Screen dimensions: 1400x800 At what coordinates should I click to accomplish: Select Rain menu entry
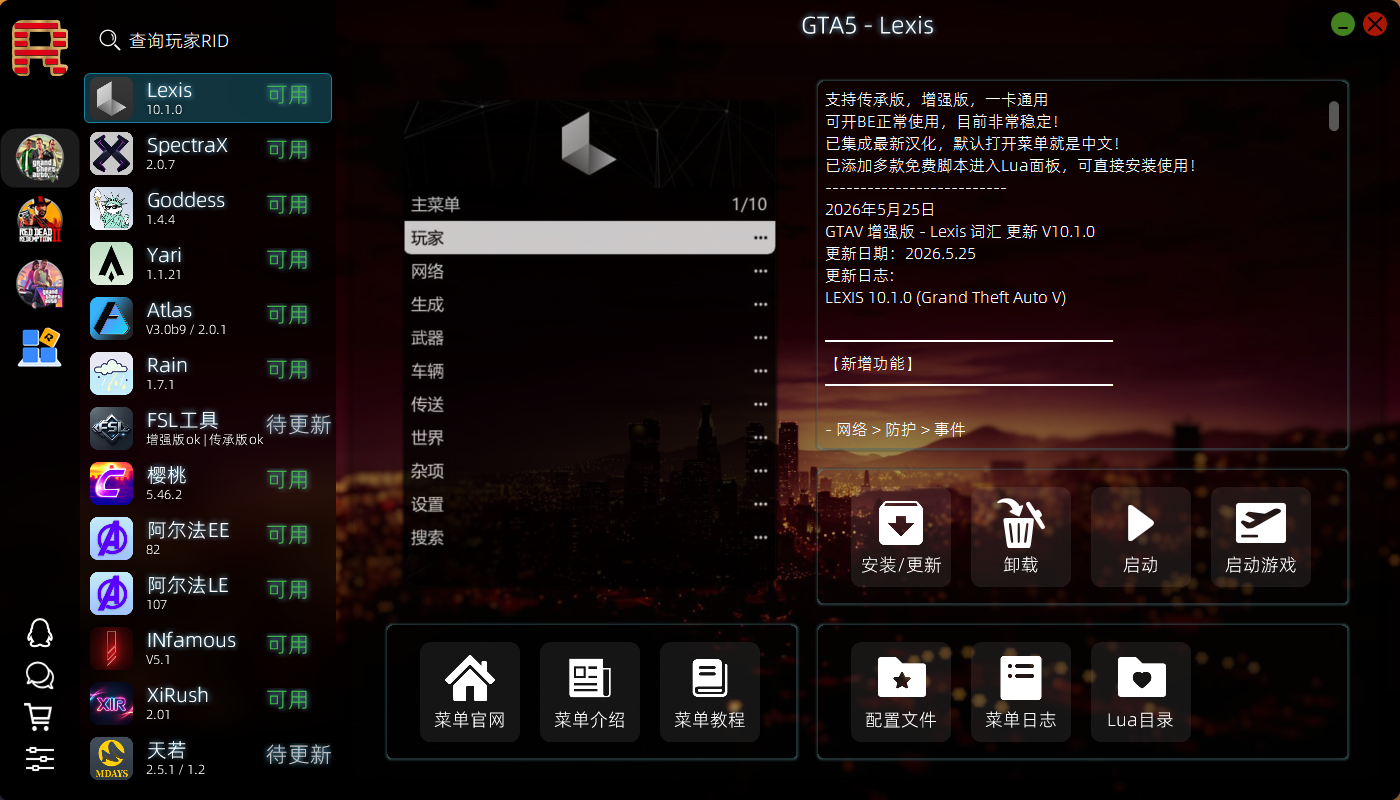point(208,373)
